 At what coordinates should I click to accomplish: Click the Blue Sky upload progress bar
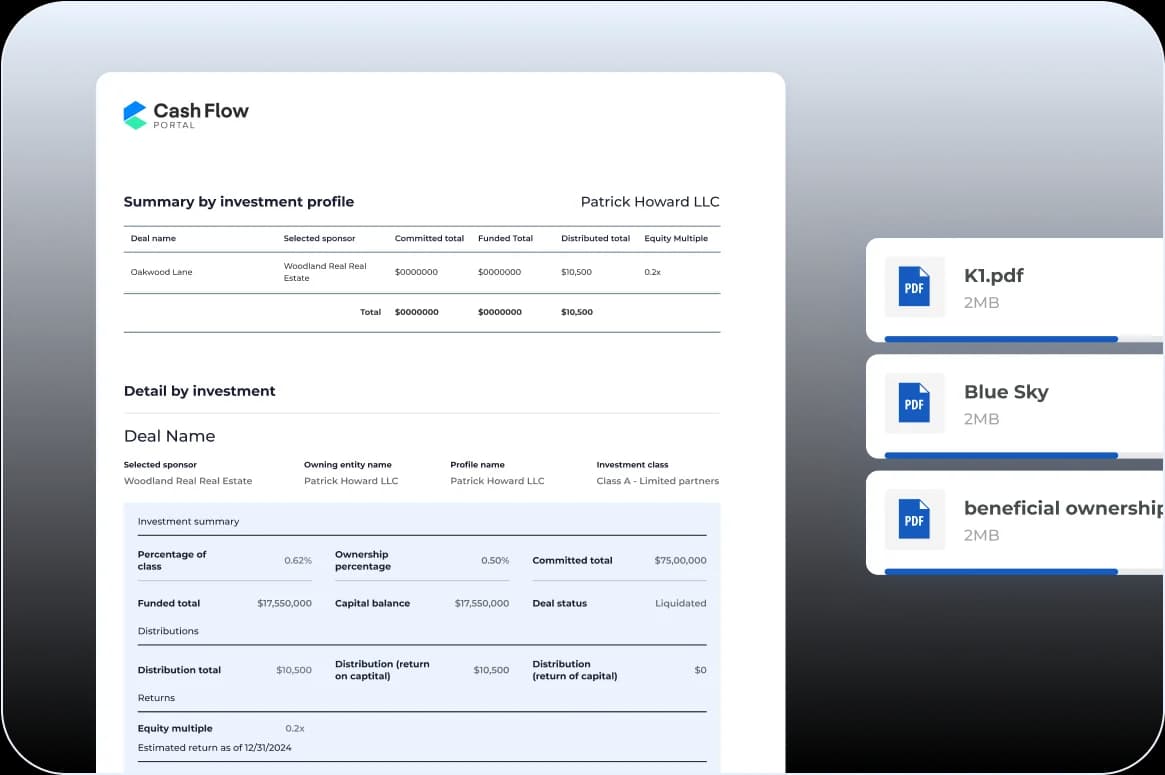[x=1000, y=455]
